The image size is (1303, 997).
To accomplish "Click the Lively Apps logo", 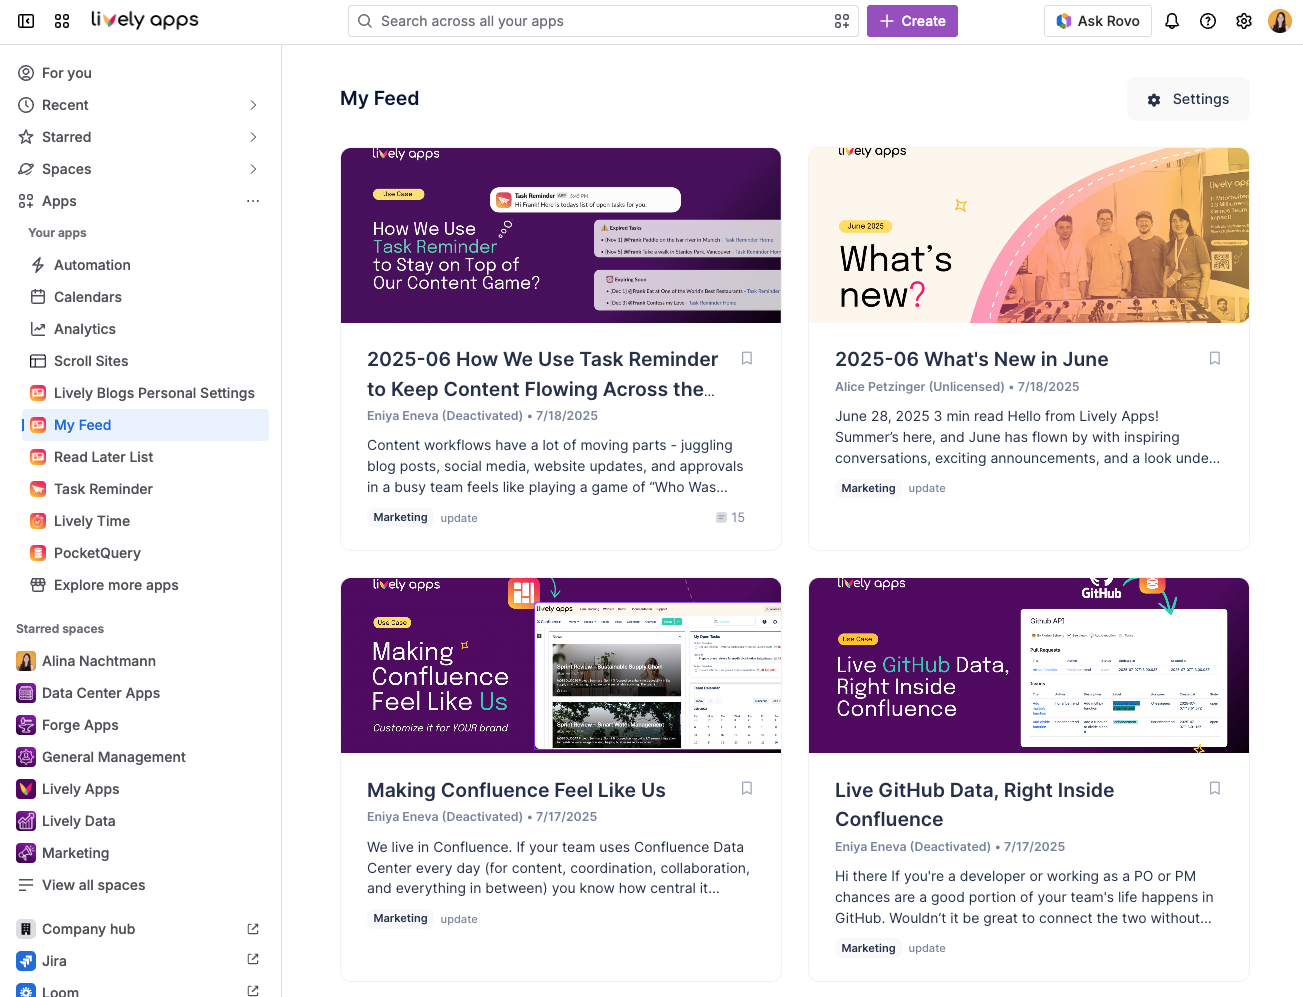I will tap(145, 20).
